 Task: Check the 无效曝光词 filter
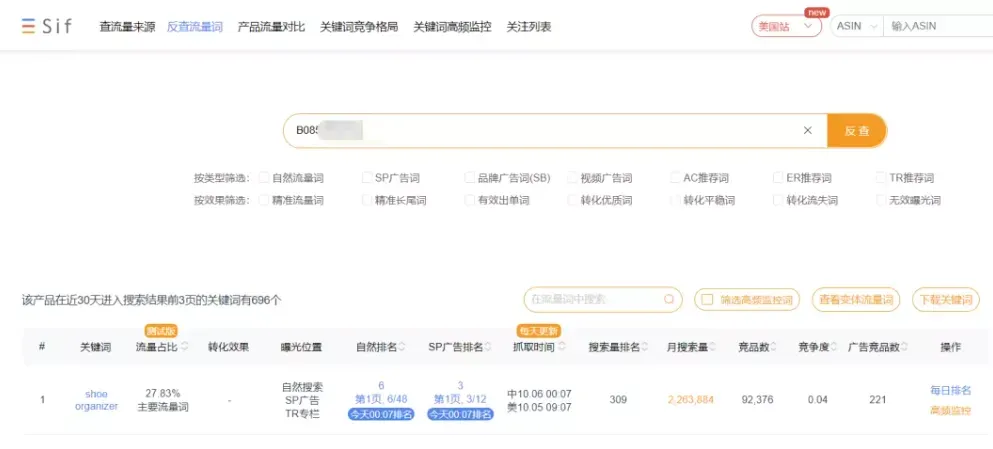(881, 200)
